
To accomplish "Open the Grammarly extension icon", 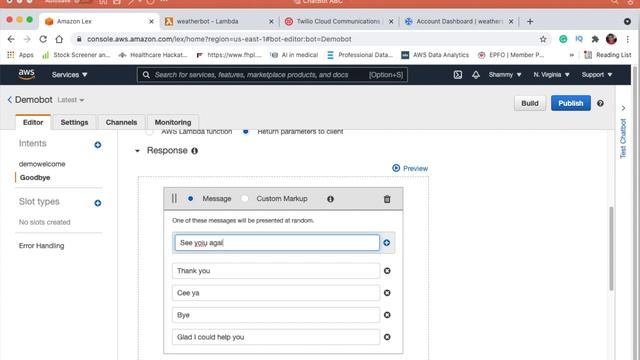I will [x=563, y=39].
